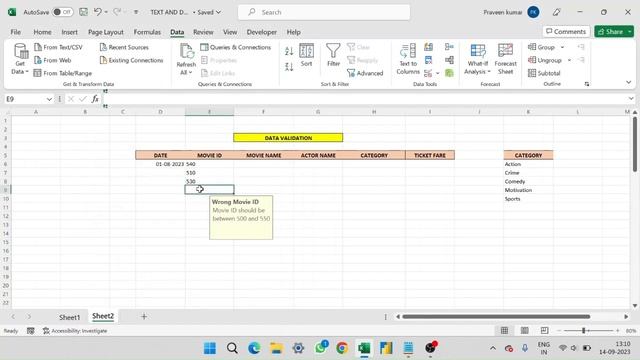
Task: Open Recent Sources
Action: point(124,47)
